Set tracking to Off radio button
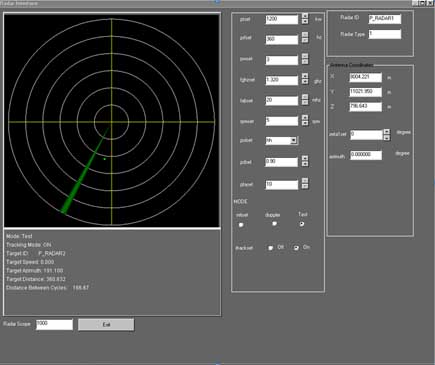 coord(271,248)
